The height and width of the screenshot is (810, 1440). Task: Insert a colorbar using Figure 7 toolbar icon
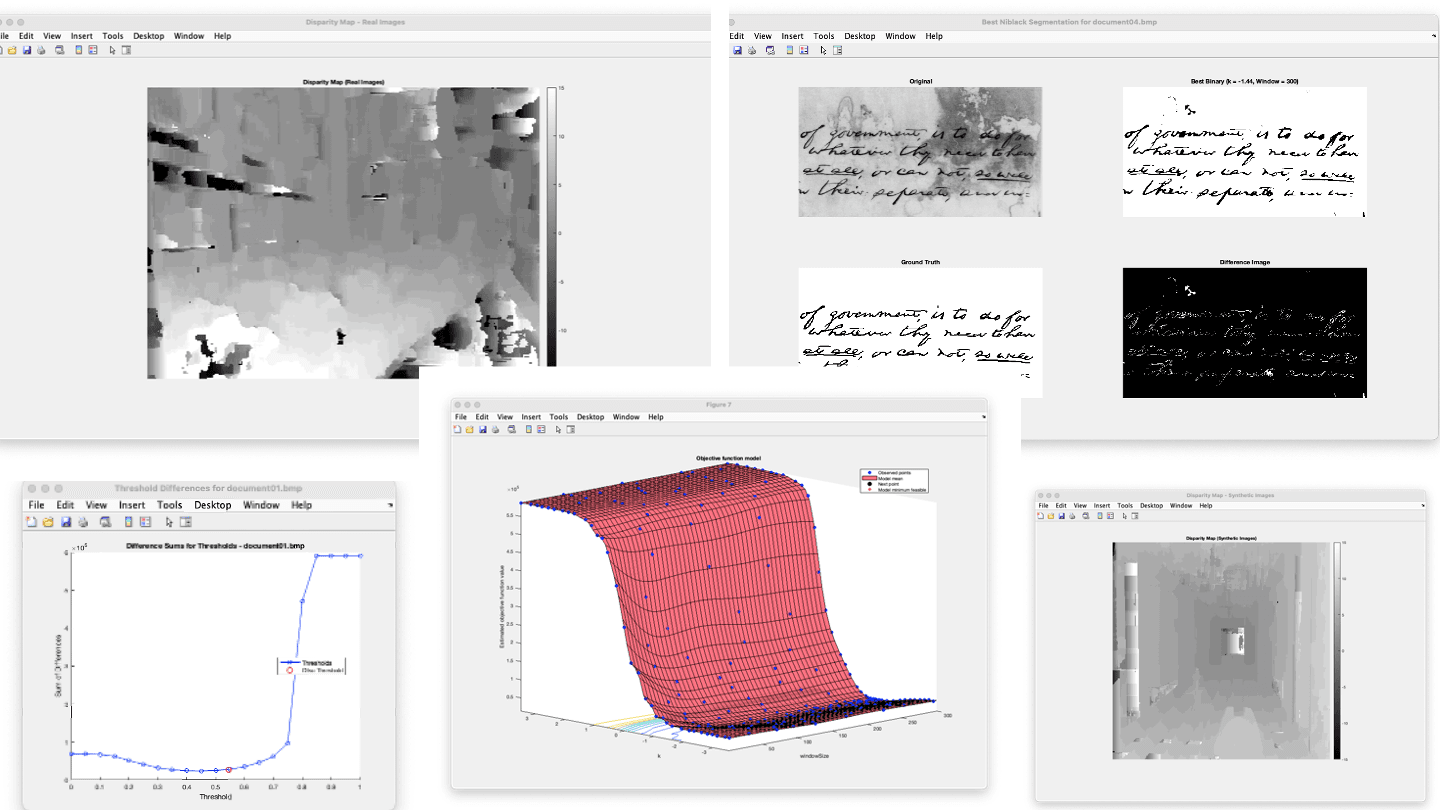click(528, 429)
